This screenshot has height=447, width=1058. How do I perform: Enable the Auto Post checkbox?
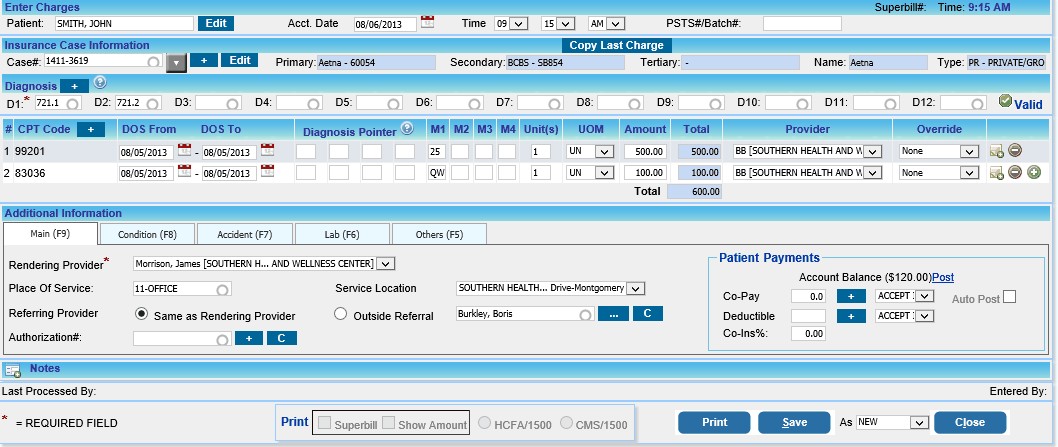[x=1009, y=297]
